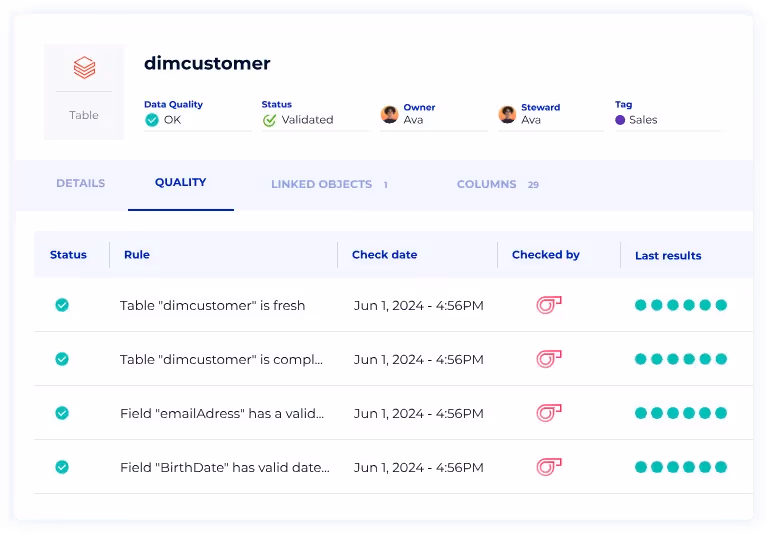767x534 pixels.
Task: Click check date of the BirthDate row
Action: coord(419,467)
